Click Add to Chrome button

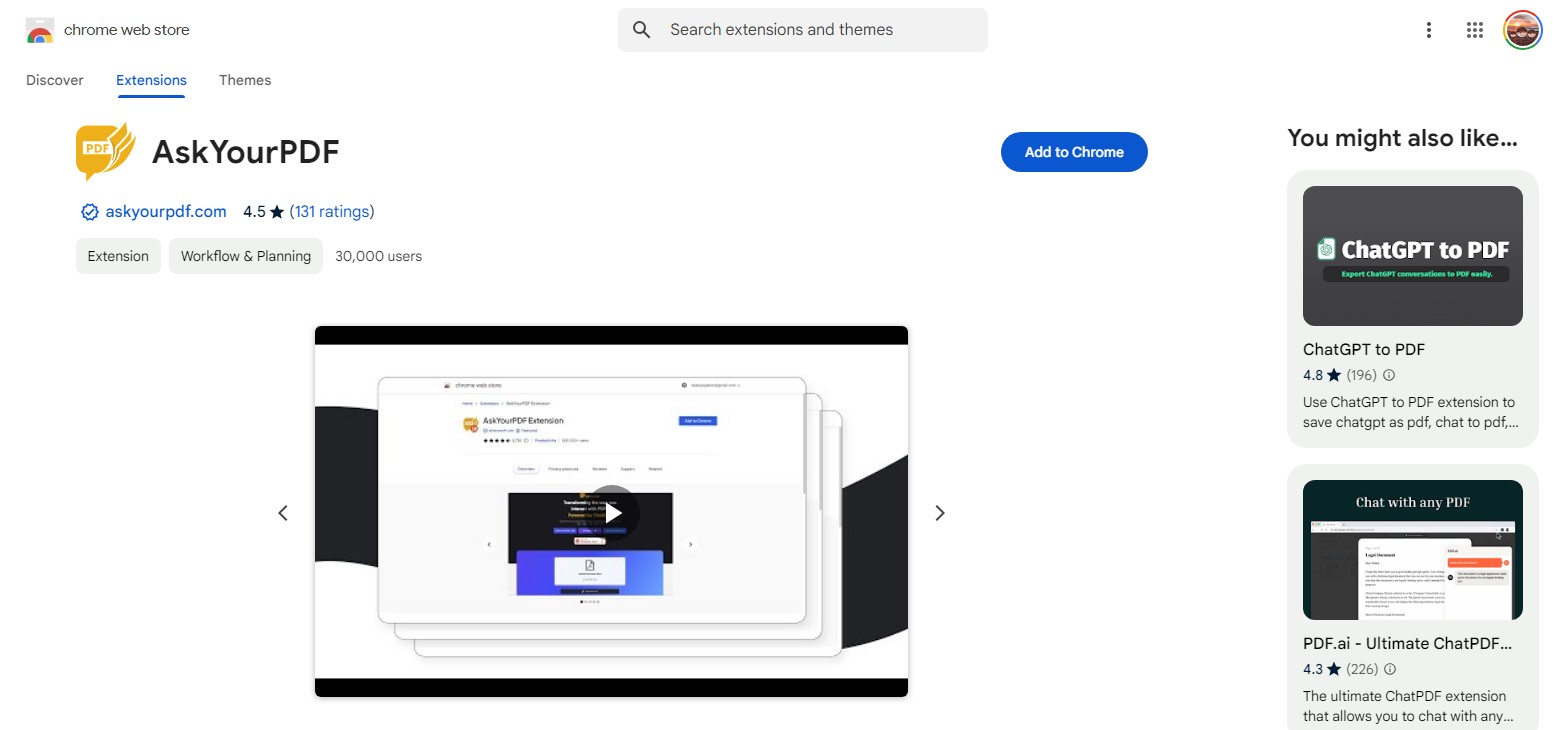pyautogui.click(x=1074, y=152)
